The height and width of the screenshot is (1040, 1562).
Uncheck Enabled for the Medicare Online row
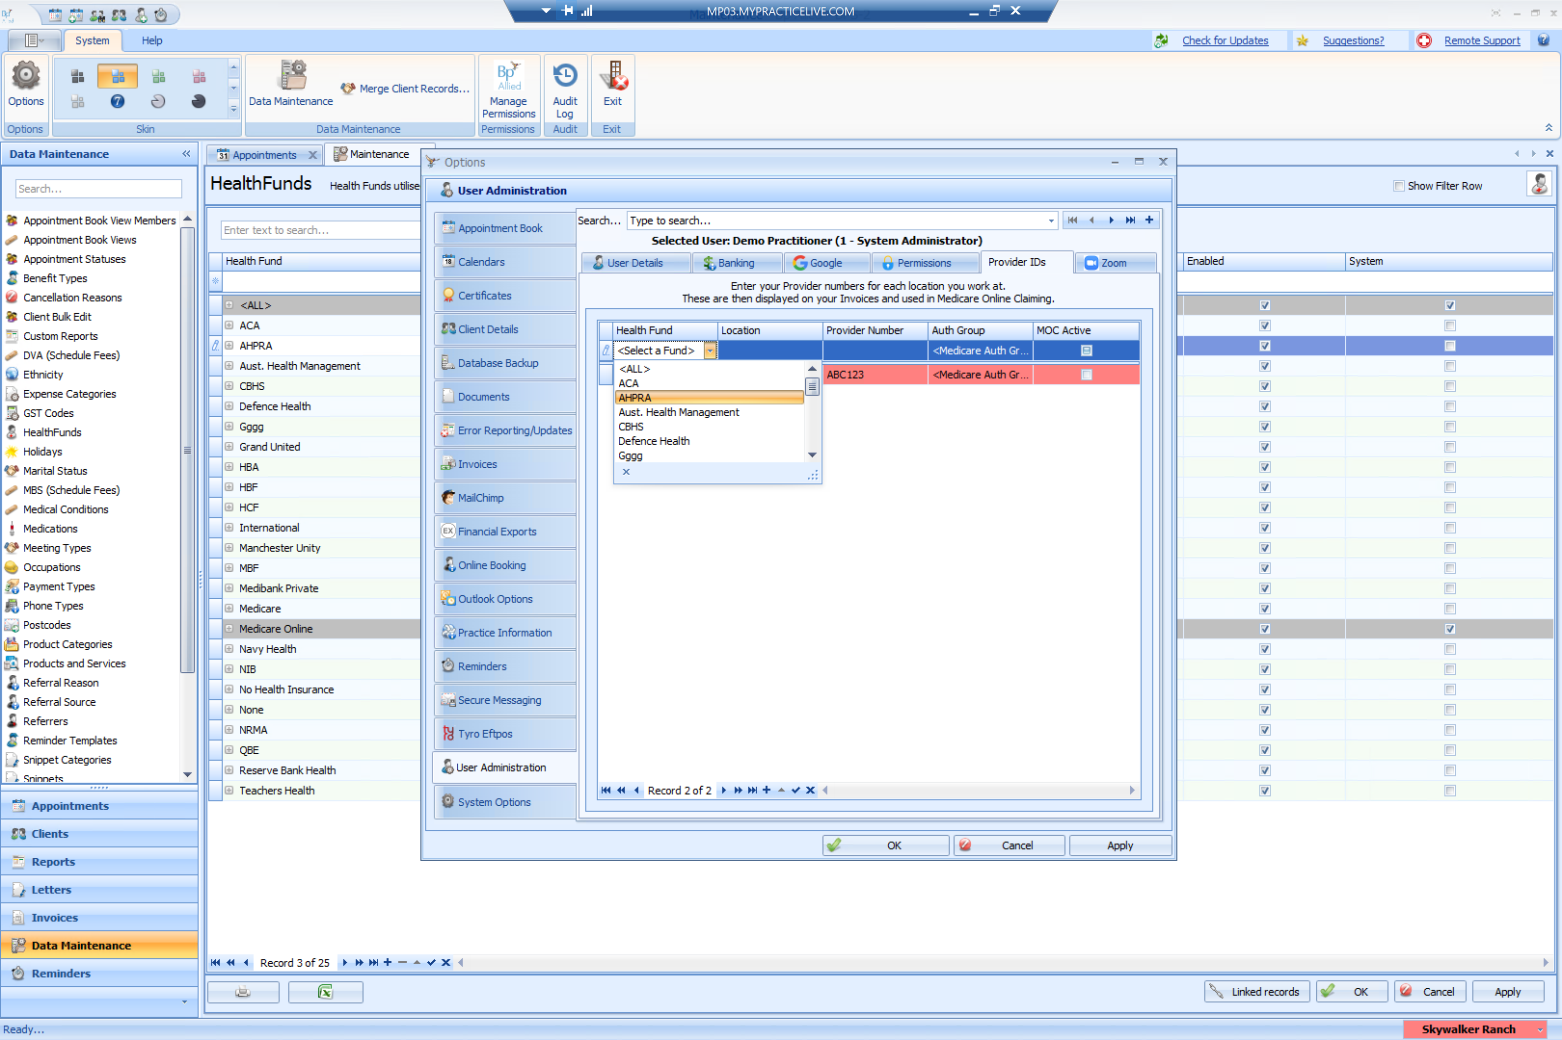pos(1265,628)
